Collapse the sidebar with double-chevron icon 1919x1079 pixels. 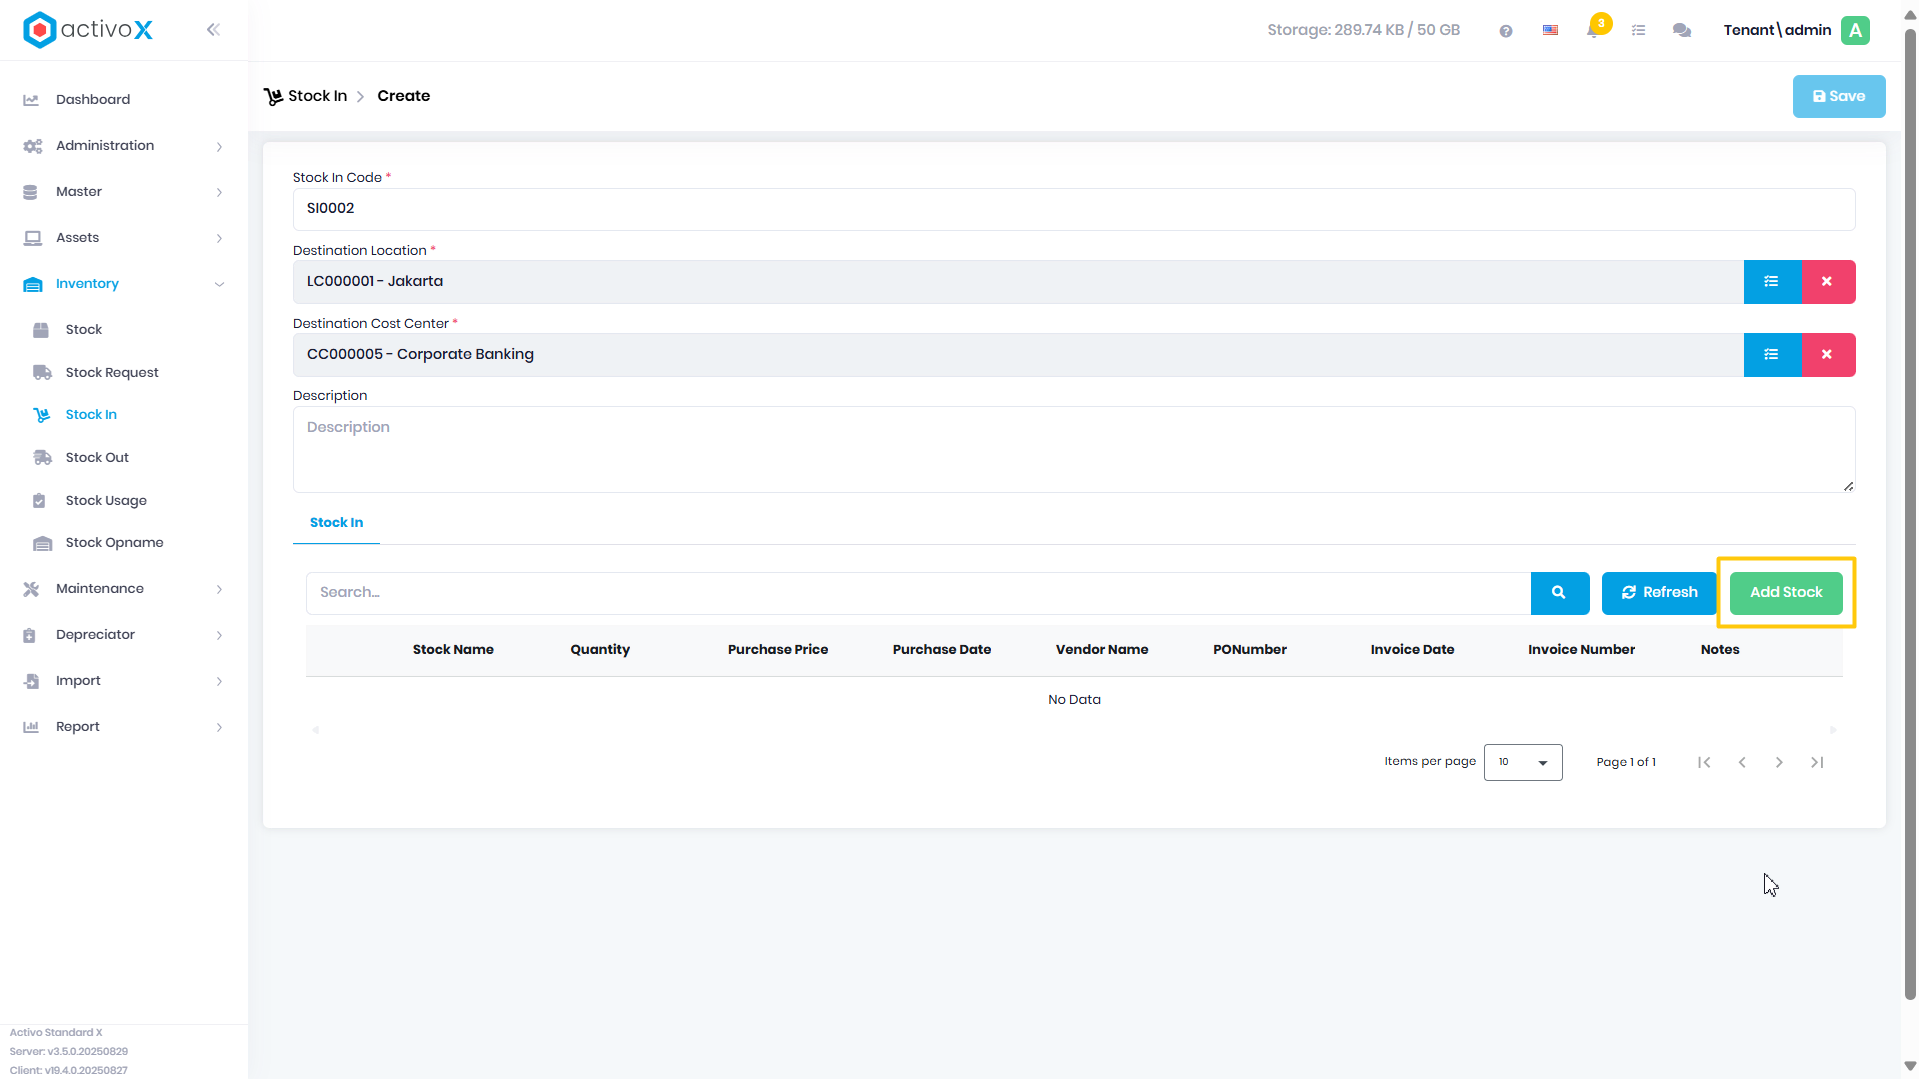(213, 30)
